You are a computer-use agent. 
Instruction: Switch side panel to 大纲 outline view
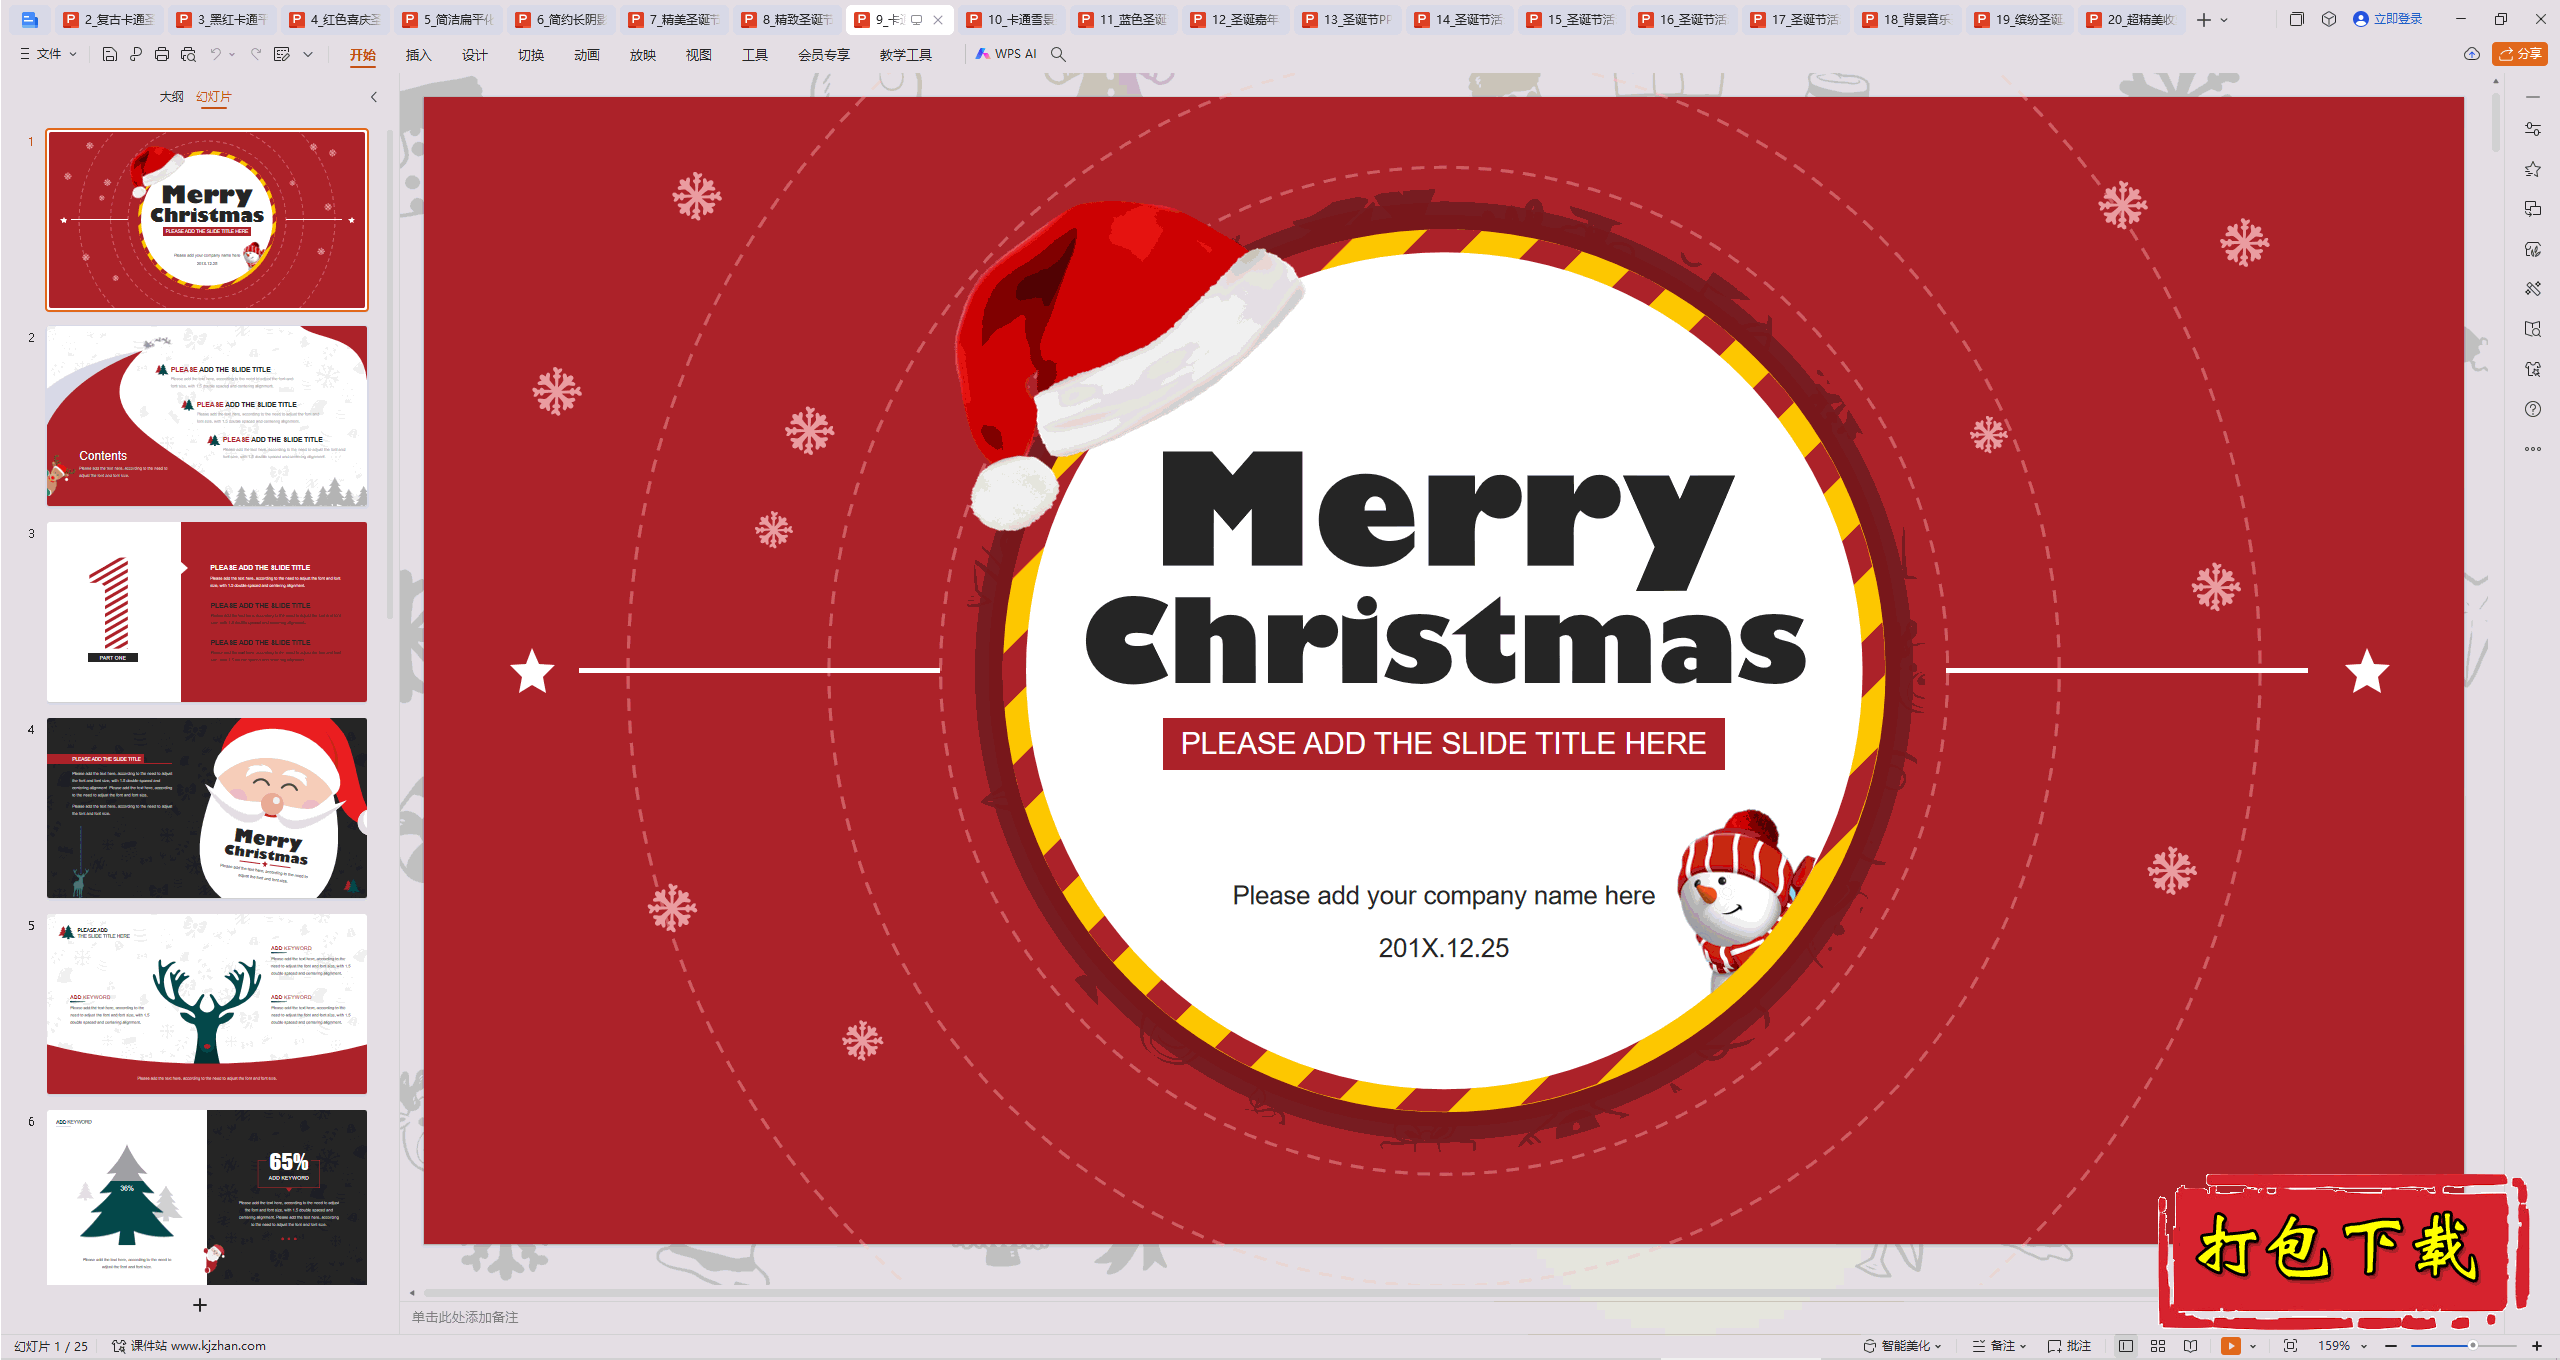(172, 97)
